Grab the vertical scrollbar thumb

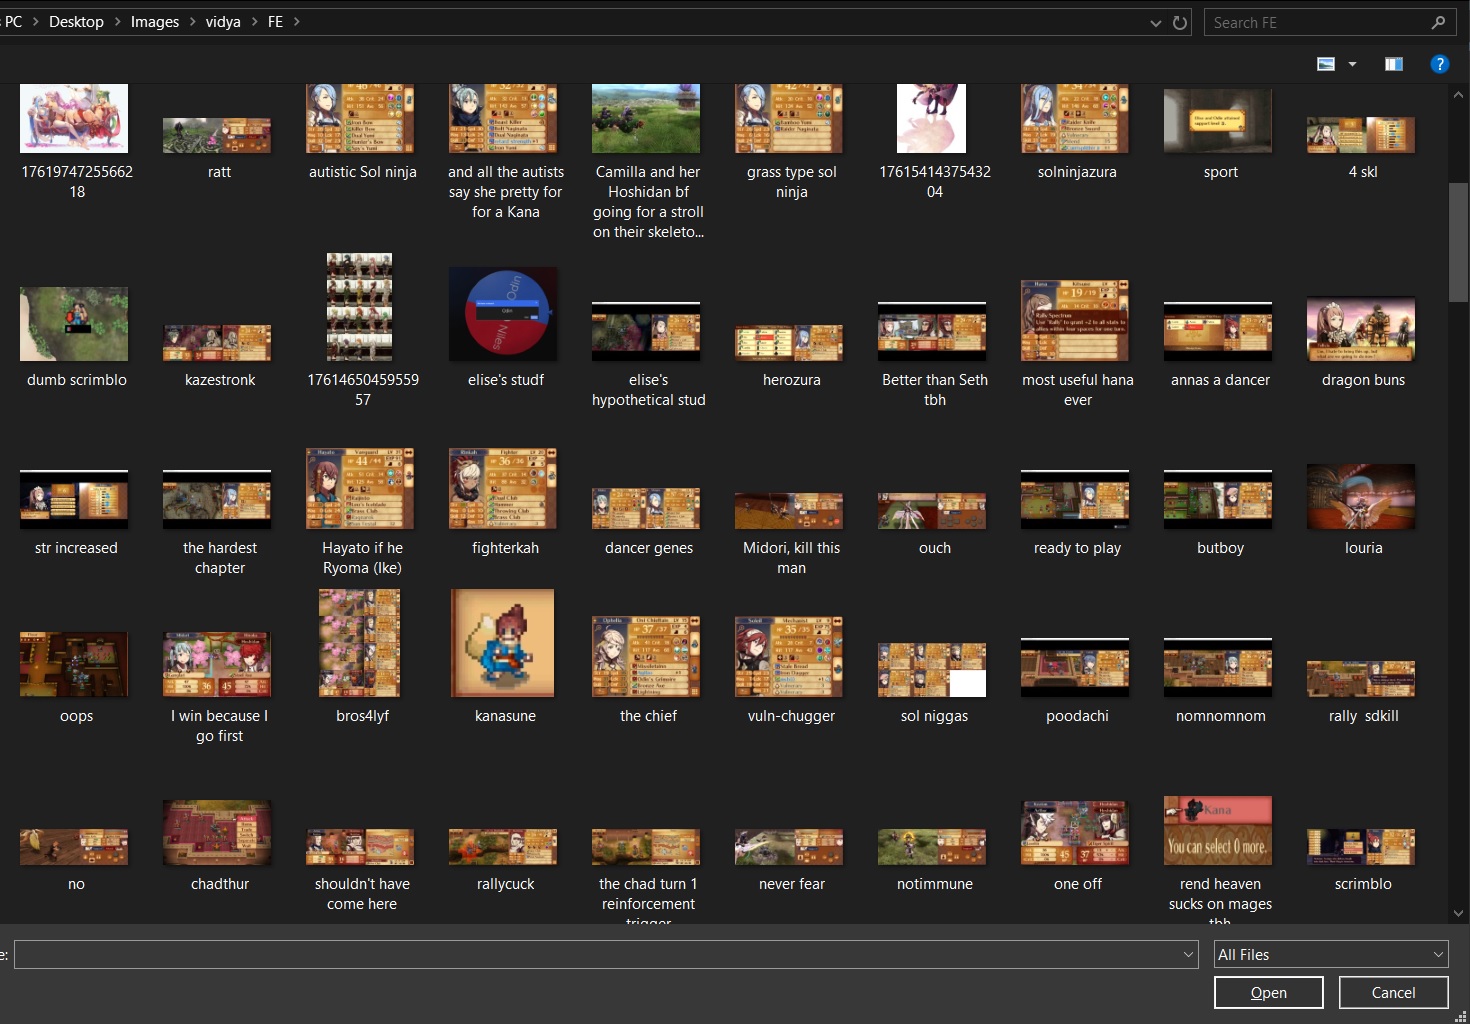(1458, 242)
